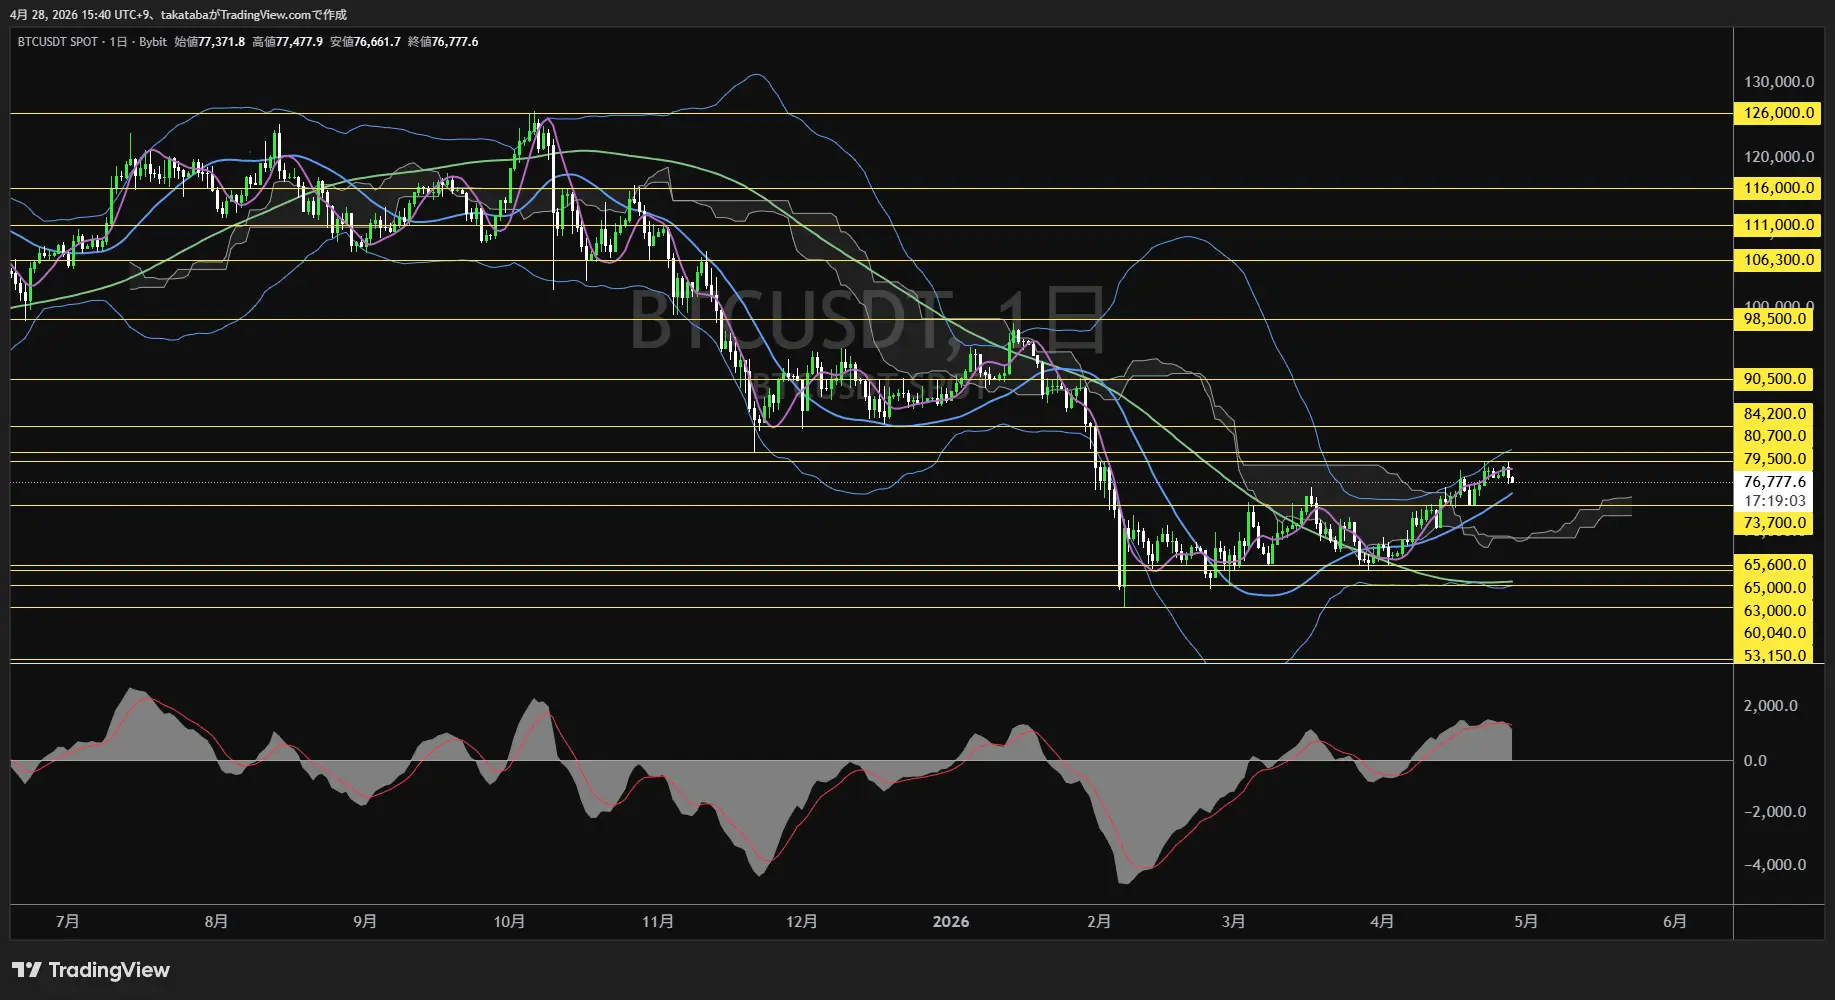Select the 90,500.0 price level tag
The image size is (1835, 1000).
click(1774, 379)
